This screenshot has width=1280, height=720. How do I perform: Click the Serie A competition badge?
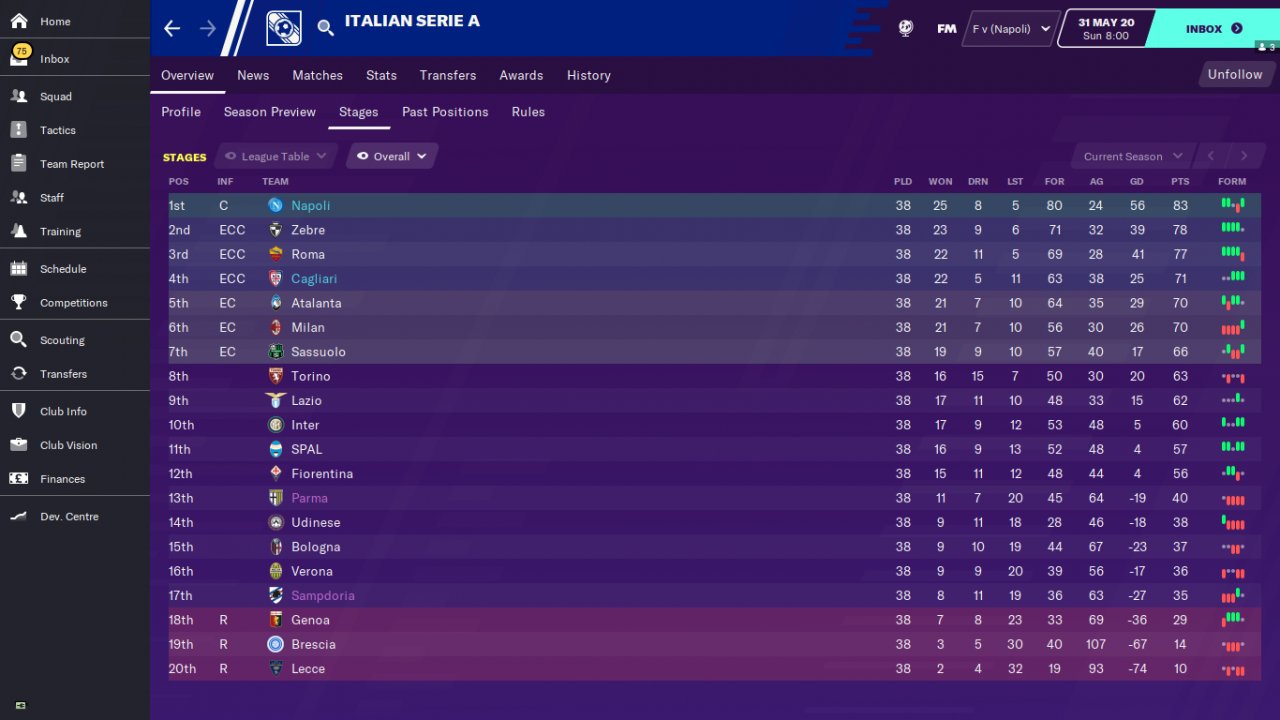(x=284, y=28)
